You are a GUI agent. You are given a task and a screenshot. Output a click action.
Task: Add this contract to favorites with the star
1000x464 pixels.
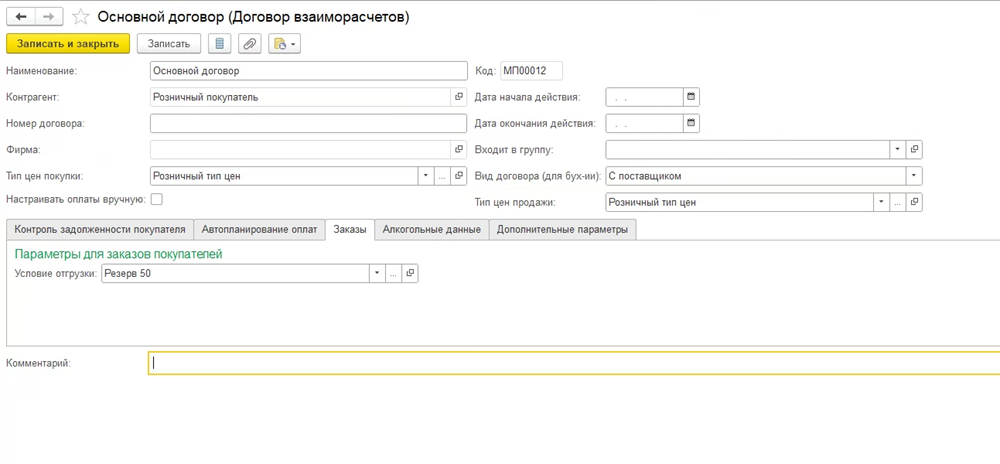click(x=81, y=17)
